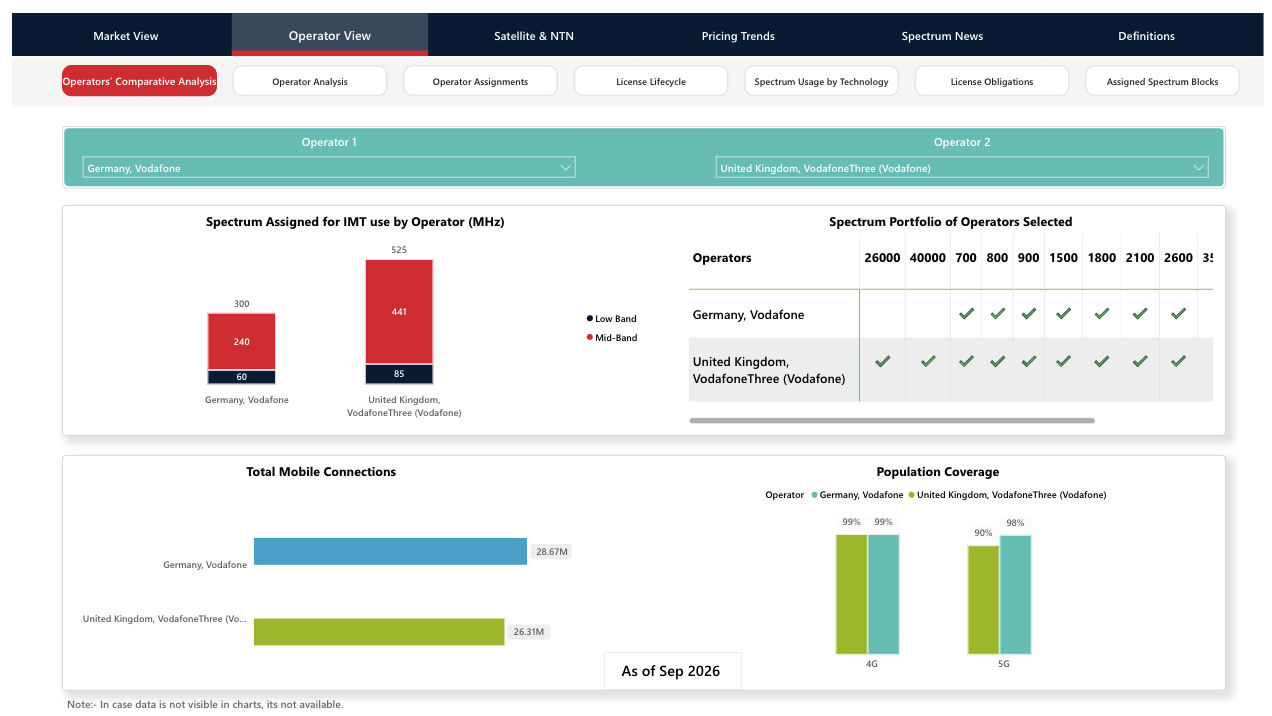Click the 98% 5G population coverage bar
The height and width of the screenshot is (716, 1272).
pos(1015,595)
